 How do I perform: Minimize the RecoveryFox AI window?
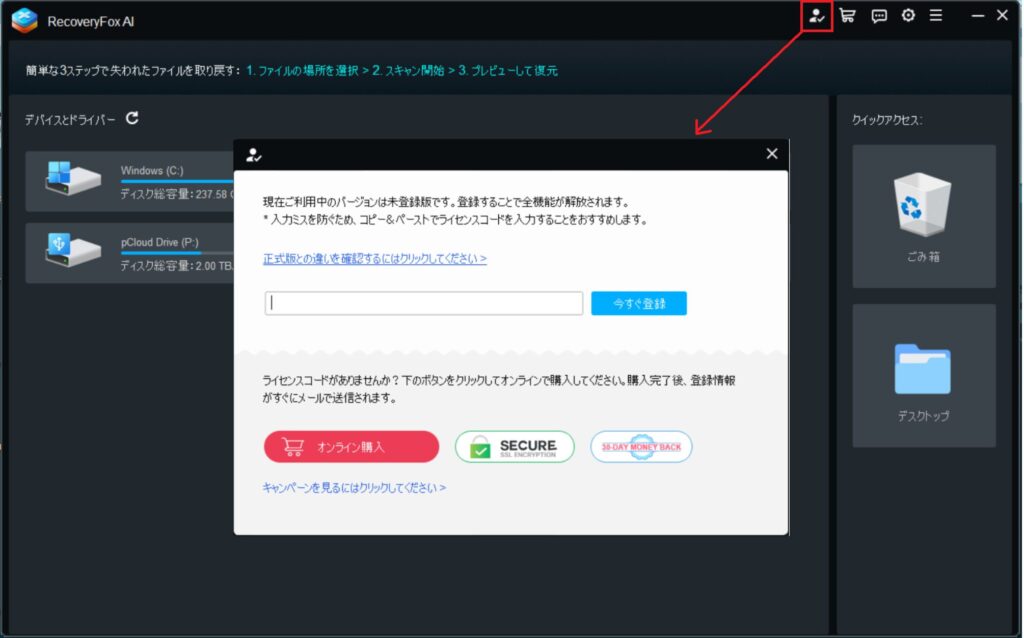(x=975, y=16)
